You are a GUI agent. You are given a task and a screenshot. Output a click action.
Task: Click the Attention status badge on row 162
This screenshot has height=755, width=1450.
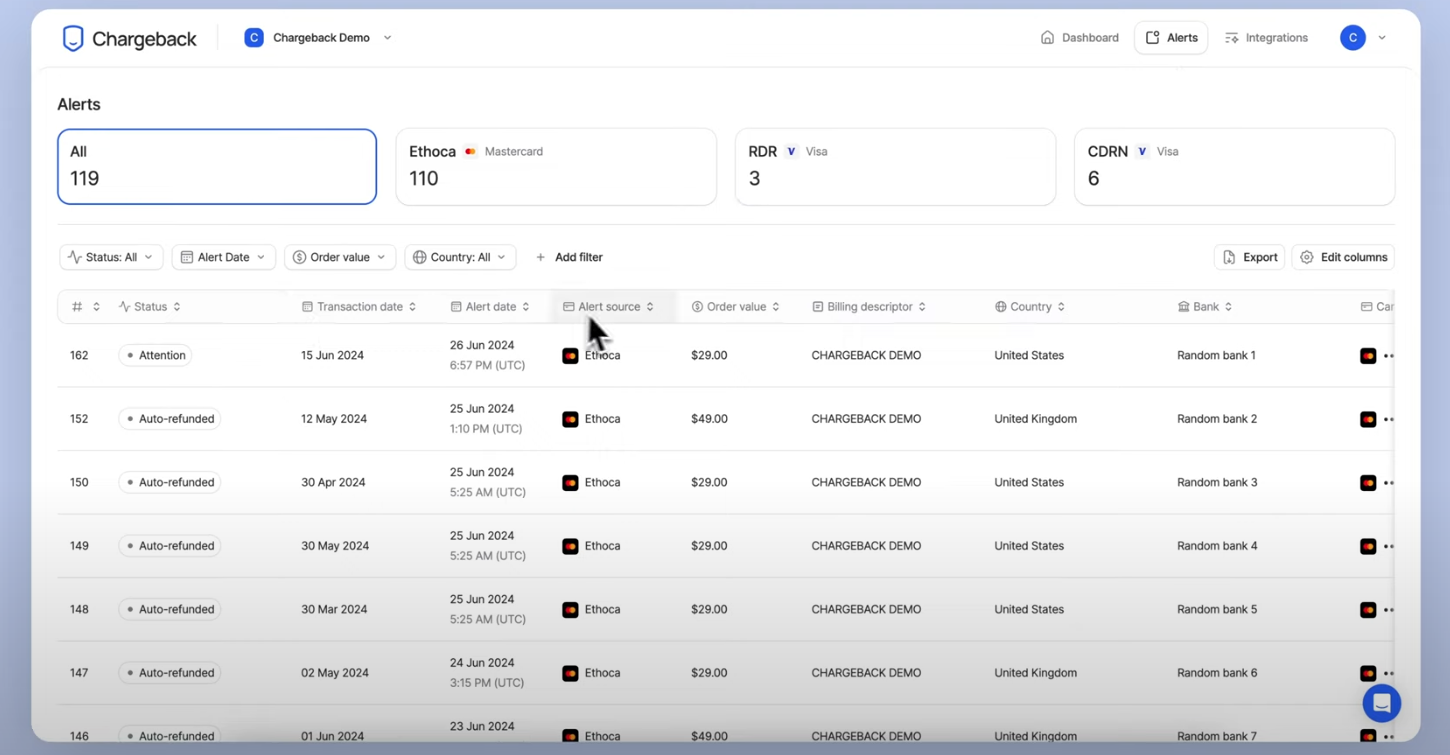click(x=155, y=355)
